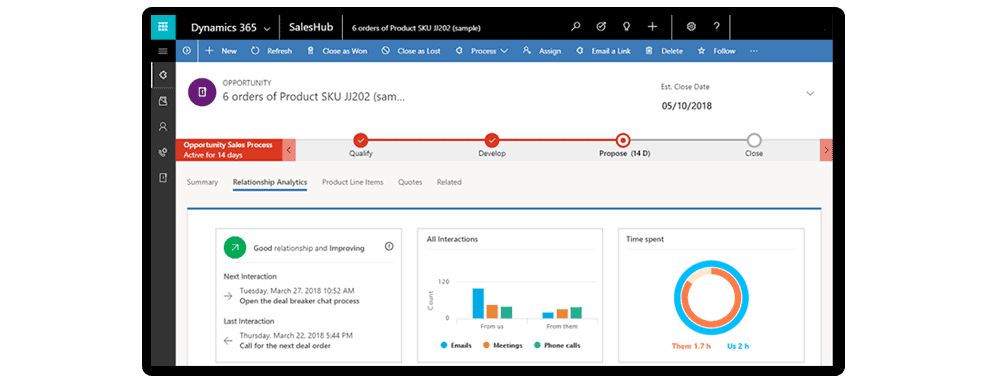The width and height of the screenshot is (1000, 386).
Task: Click the green improving relationship arrow icon
Action: pos(235,248)
